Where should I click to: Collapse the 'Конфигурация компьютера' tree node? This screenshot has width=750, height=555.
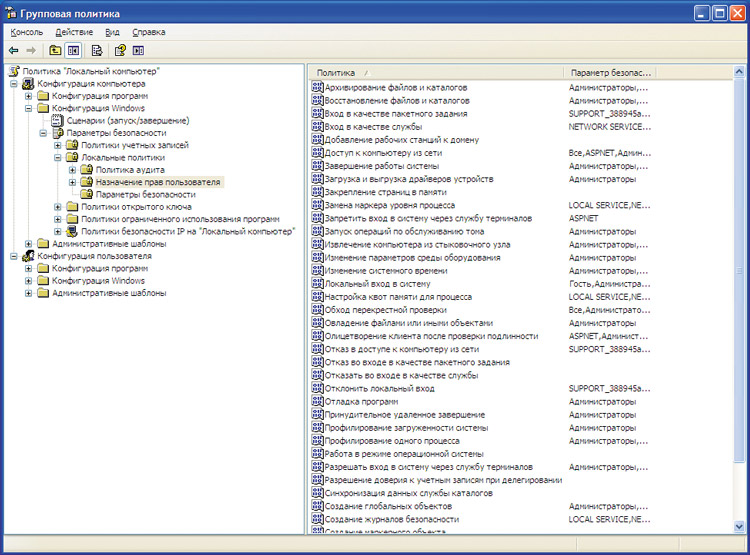point(14,84)
